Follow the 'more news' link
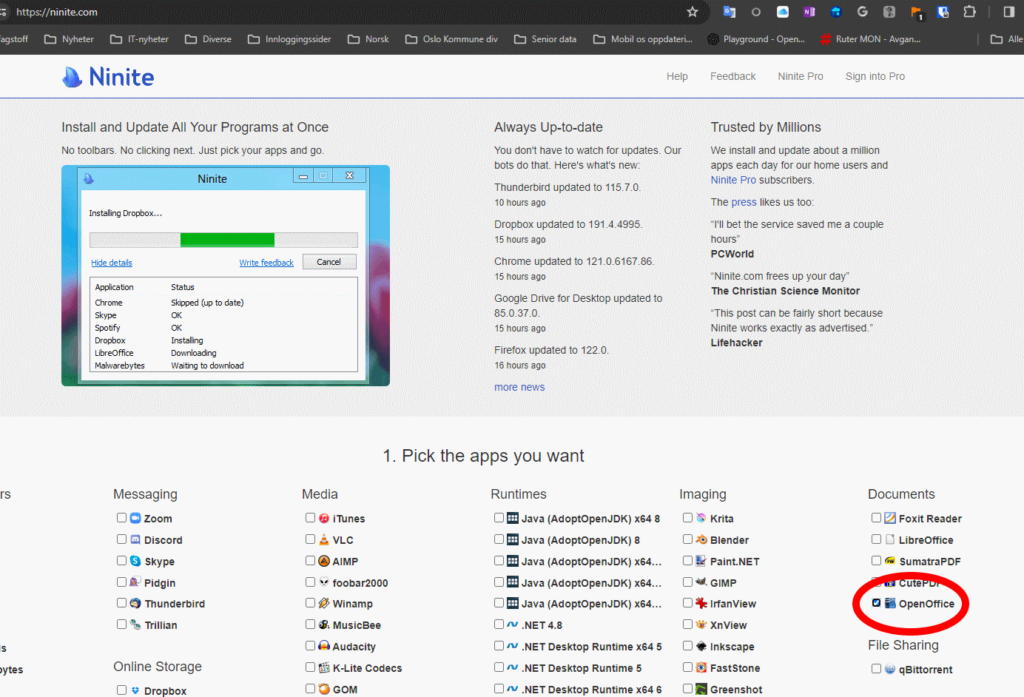The height and width of the screenshot is (697, 1024). 519,387
